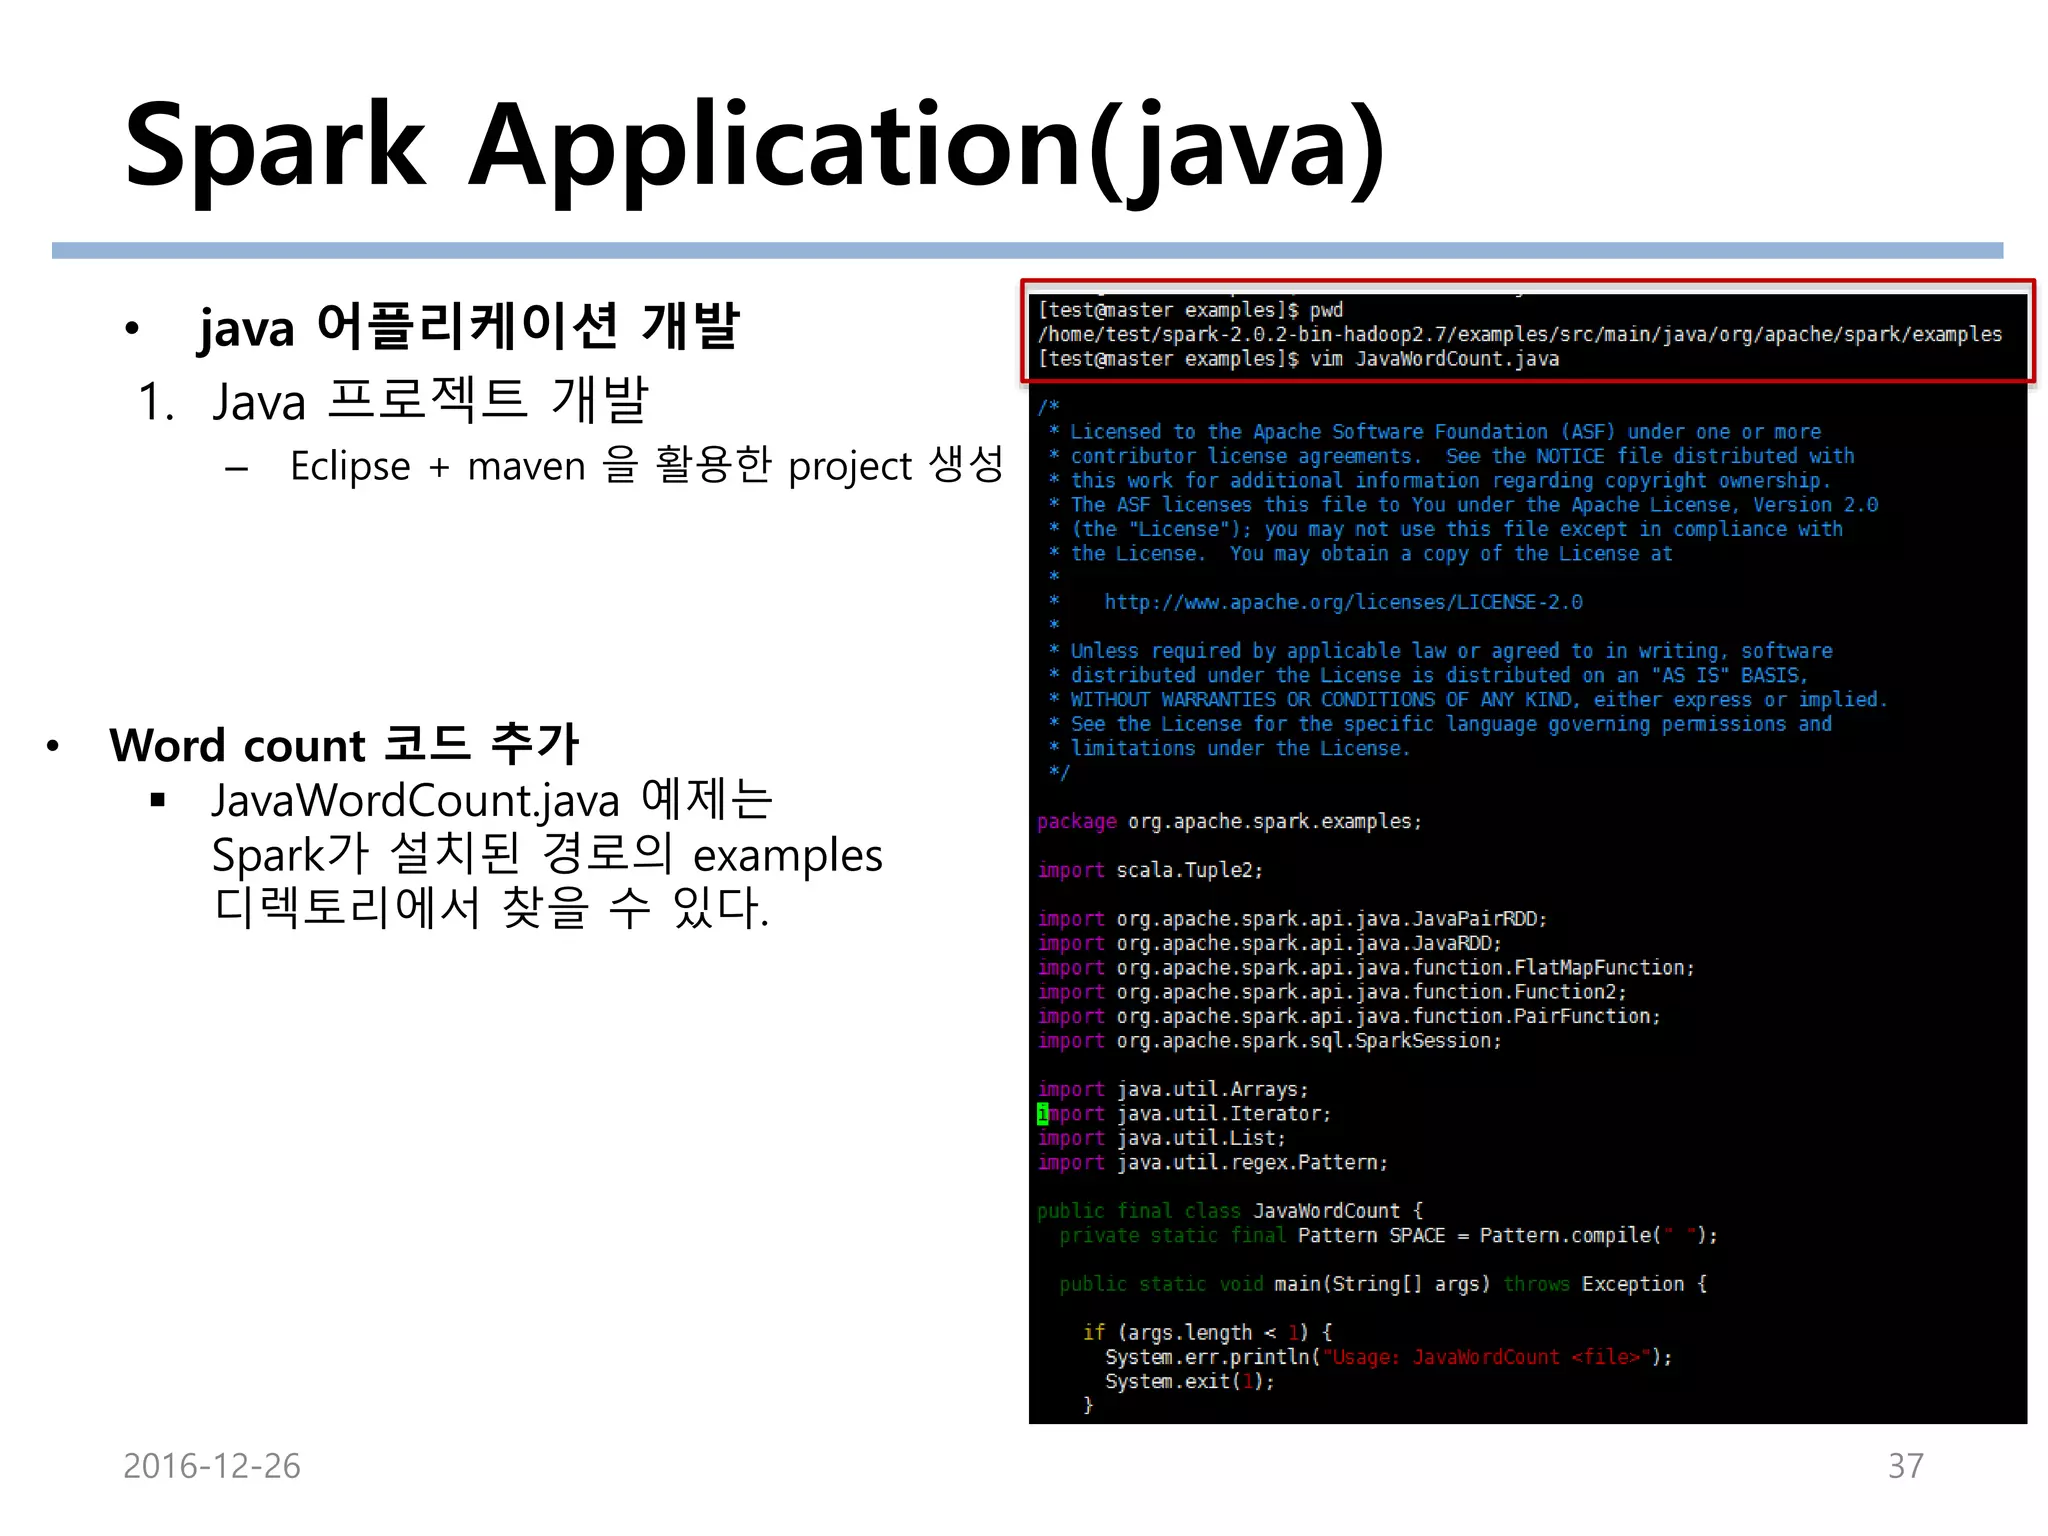Click the slide page number 37

1904,1466
